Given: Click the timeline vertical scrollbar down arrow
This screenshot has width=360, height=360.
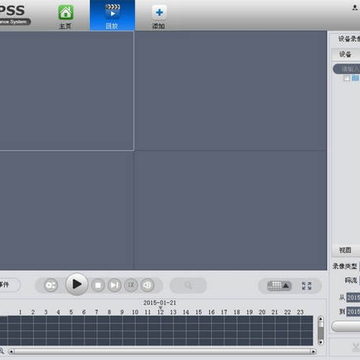Looking at the screenshot, I should [x=321, y=342].
